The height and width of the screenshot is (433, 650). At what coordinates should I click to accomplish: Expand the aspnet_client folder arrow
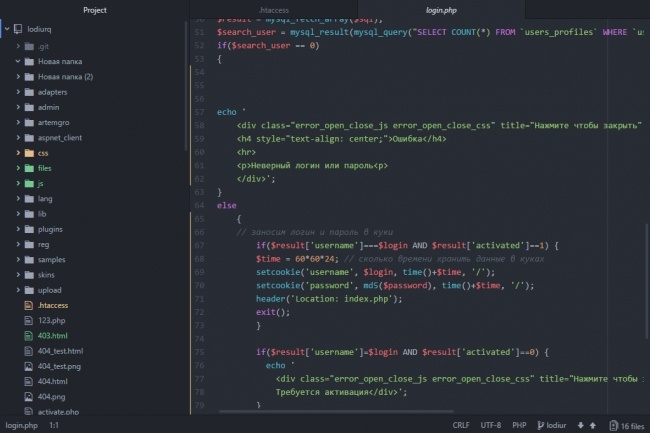tap(18, 137)
